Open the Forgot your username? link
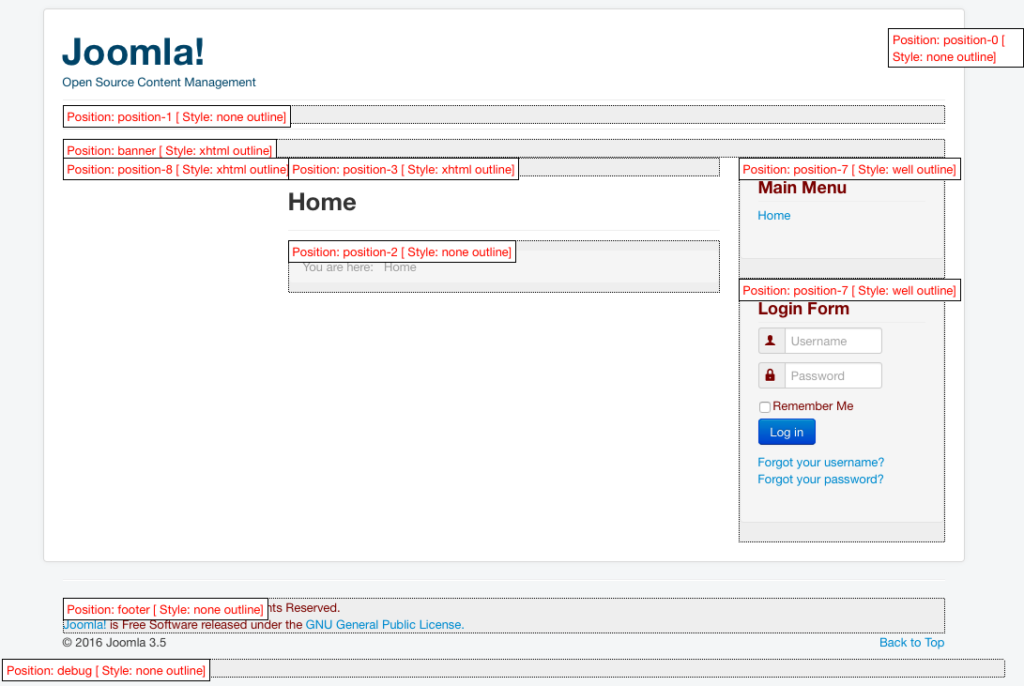Viewport: 1024px width, 686px height. tap(820, 462)
